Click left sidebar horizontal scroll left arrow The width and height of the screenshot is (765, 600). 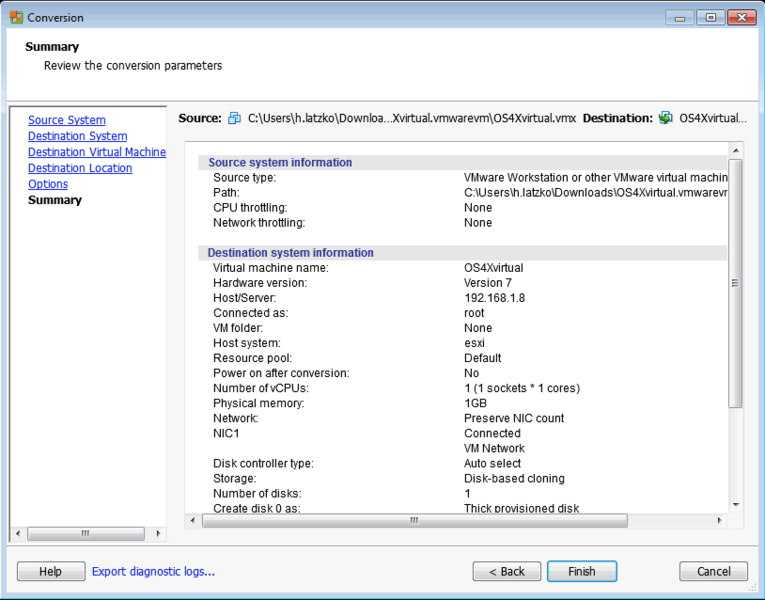click(x=16, y=534)
